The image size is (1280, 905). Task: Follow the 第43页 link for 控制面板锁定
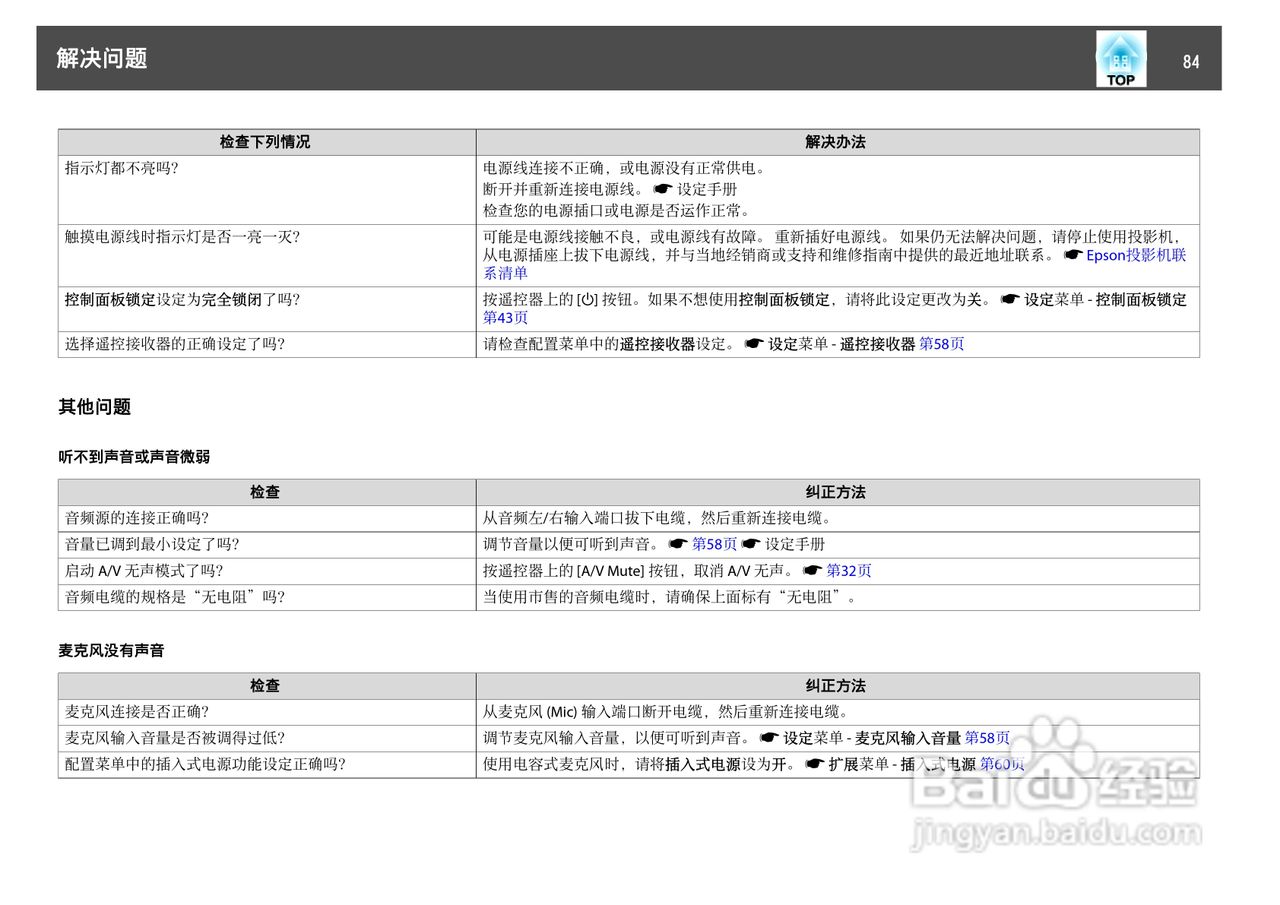tap(505, 318)
